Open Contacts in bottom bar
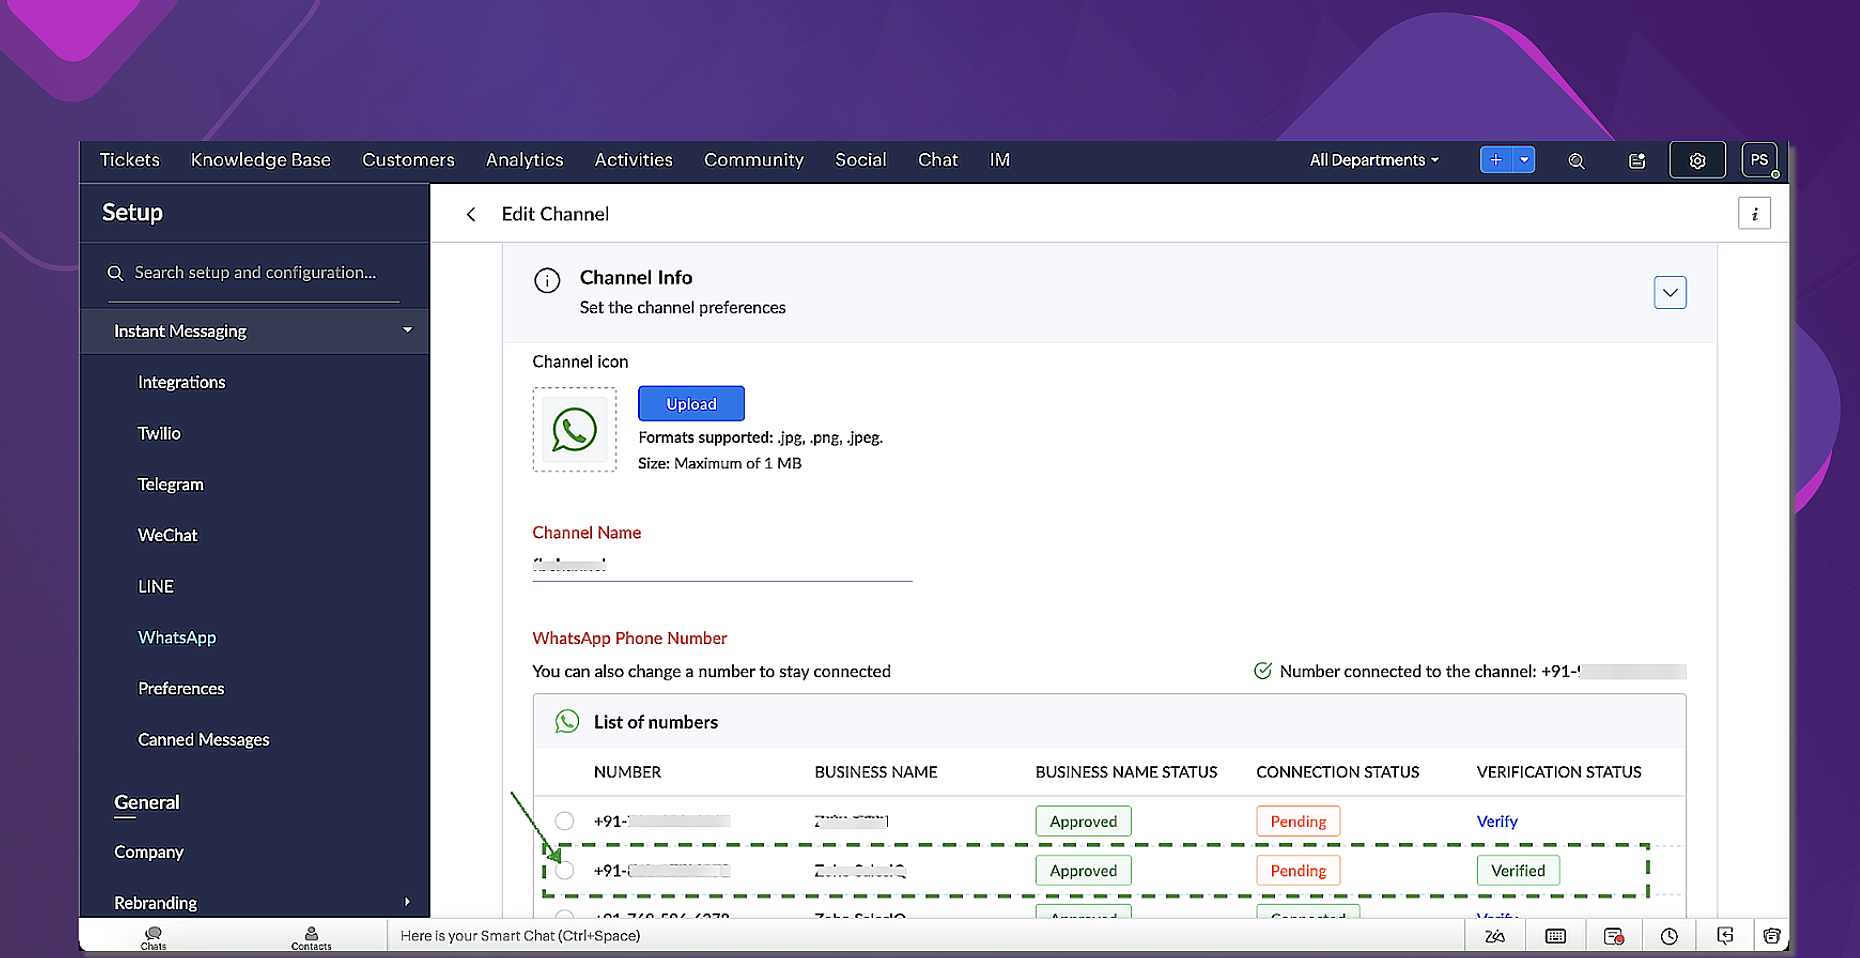 point(311,936)
